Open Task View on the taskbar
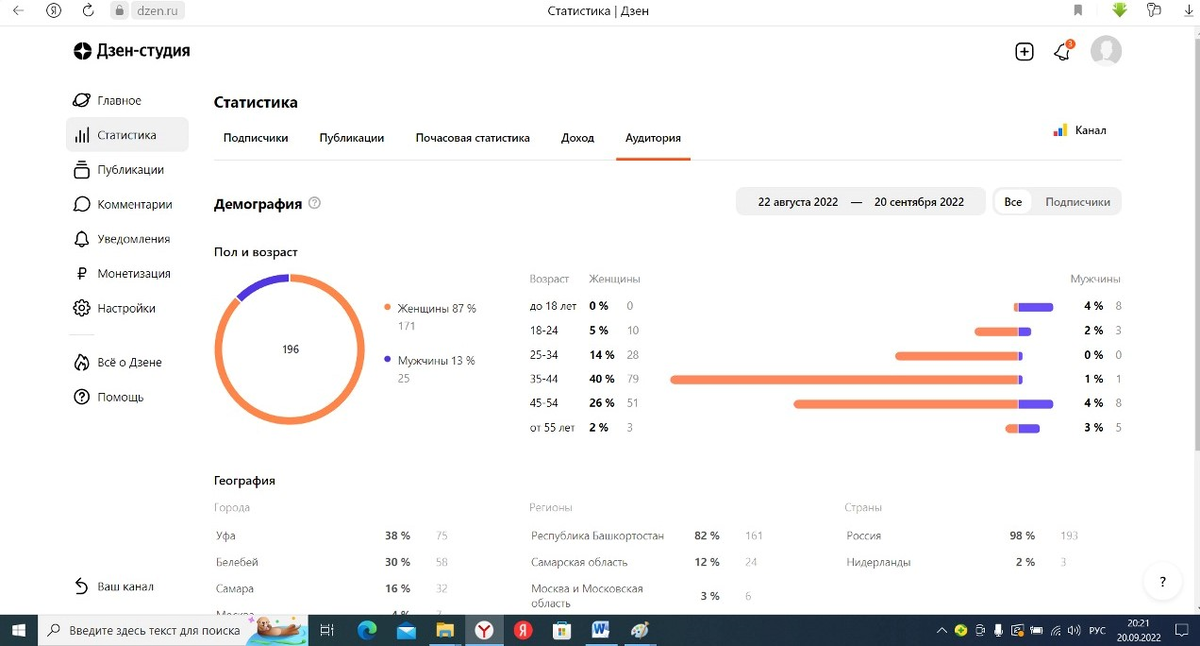The height and width of the screenshot is (646, 1200). (x=326, y=631)
